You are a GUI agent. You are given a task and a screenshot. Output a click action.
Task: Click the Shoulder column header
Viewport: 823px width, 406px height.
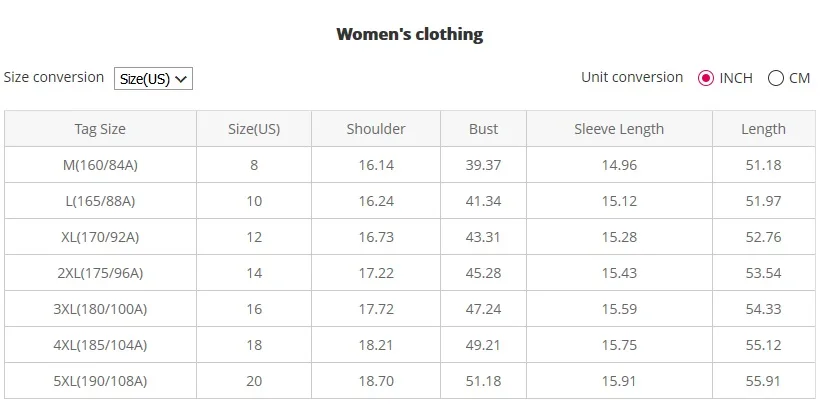[x=376, y=129]
